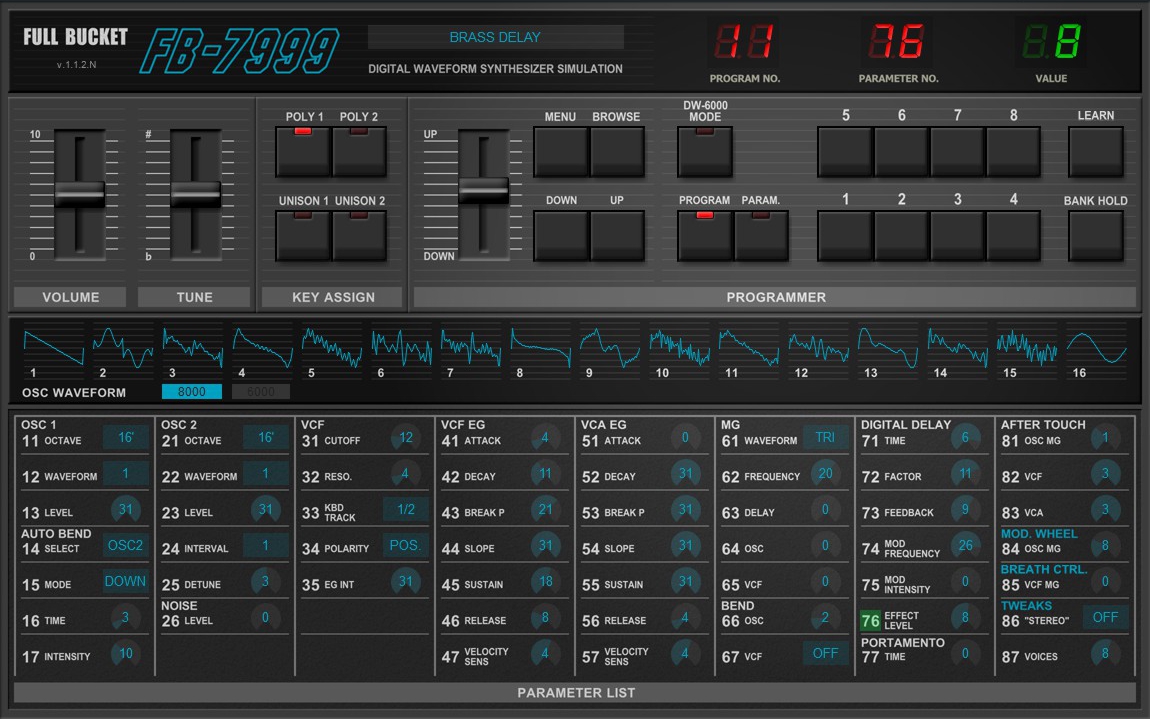This screenshot has width=1150, height=719.
Task: Choose waveform 16 sine thumbnail
Action: (1095, 346)
